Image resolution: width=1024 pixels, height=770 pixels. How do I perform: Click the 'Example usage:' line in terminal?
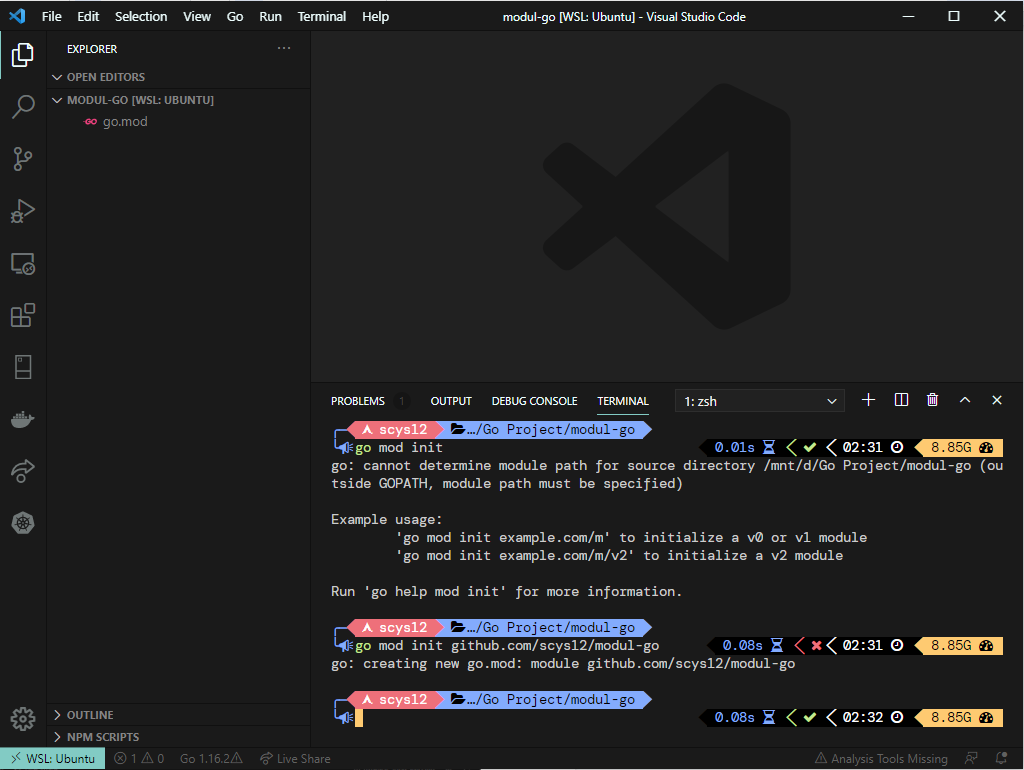(387, 520)
